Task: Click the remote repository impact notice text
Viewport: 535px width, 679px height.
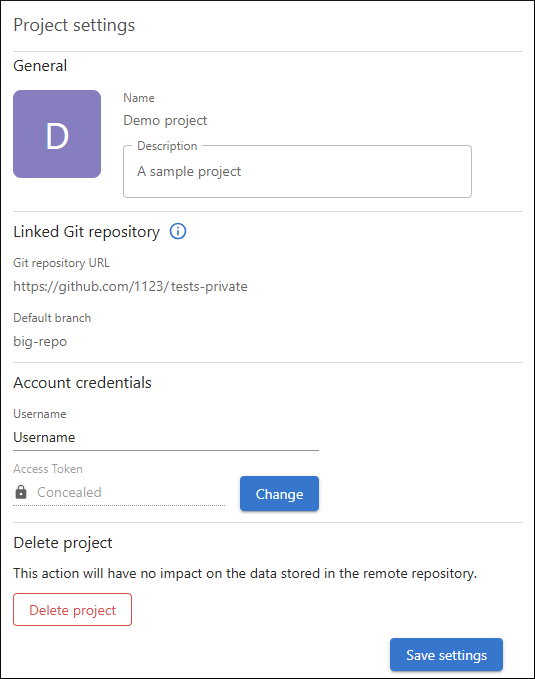Action: point(245,573)
